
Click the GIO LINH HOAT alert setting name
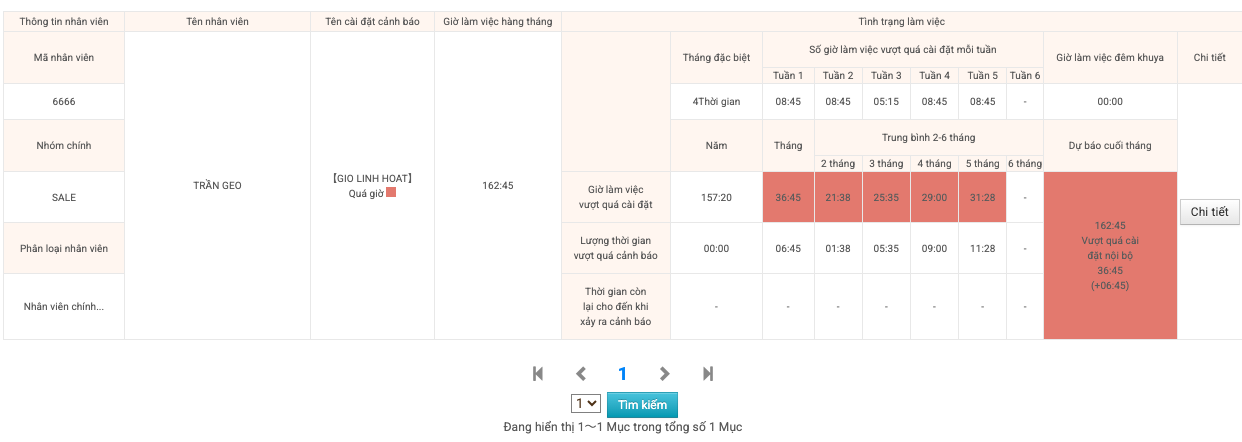(372, 178)
